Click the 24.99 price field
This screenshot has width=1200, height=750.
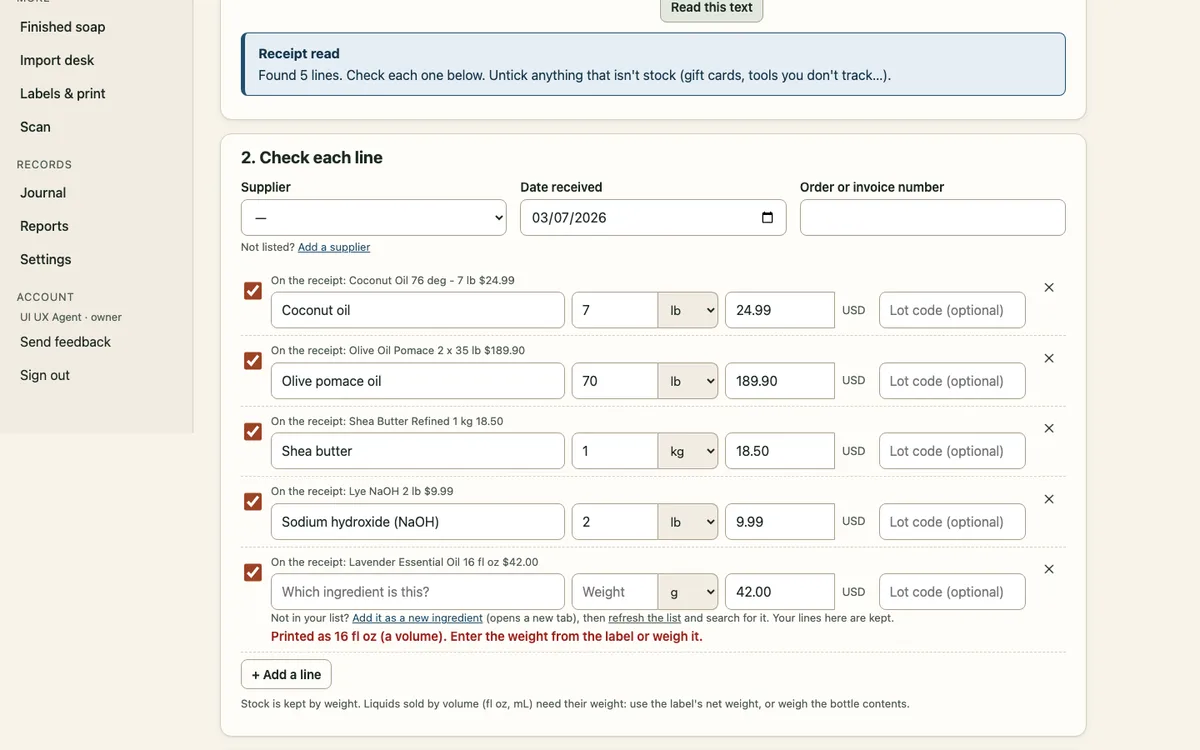pos(780,310)
